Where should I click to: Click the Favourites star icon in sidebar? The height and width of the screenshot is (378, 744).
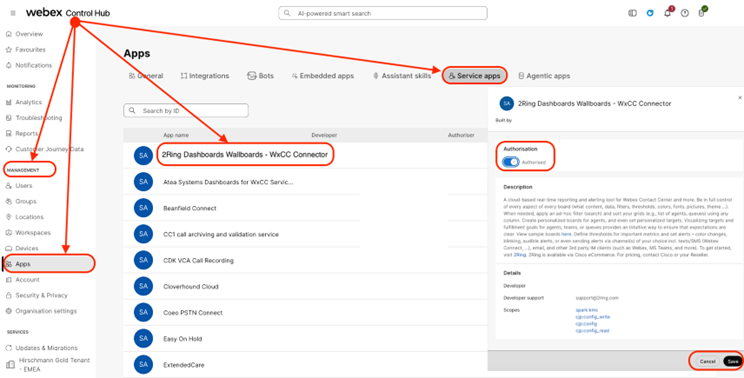coord(9,50)
